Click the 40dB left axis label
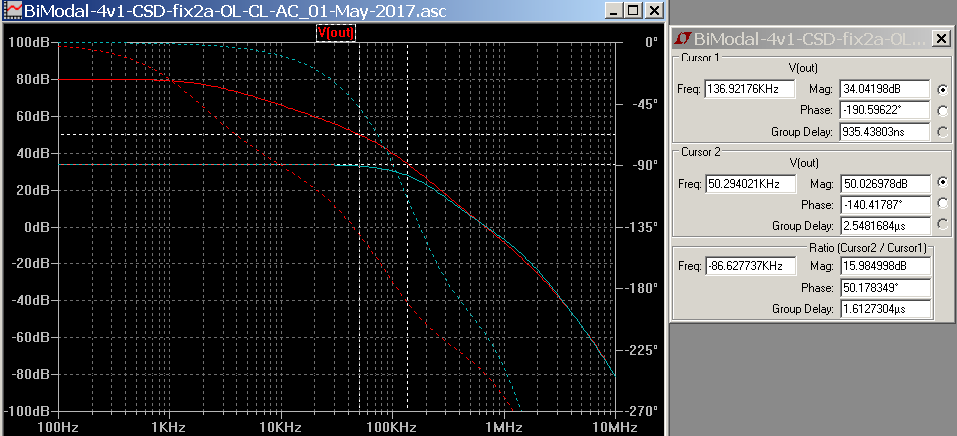 click(x=32, y=153)
